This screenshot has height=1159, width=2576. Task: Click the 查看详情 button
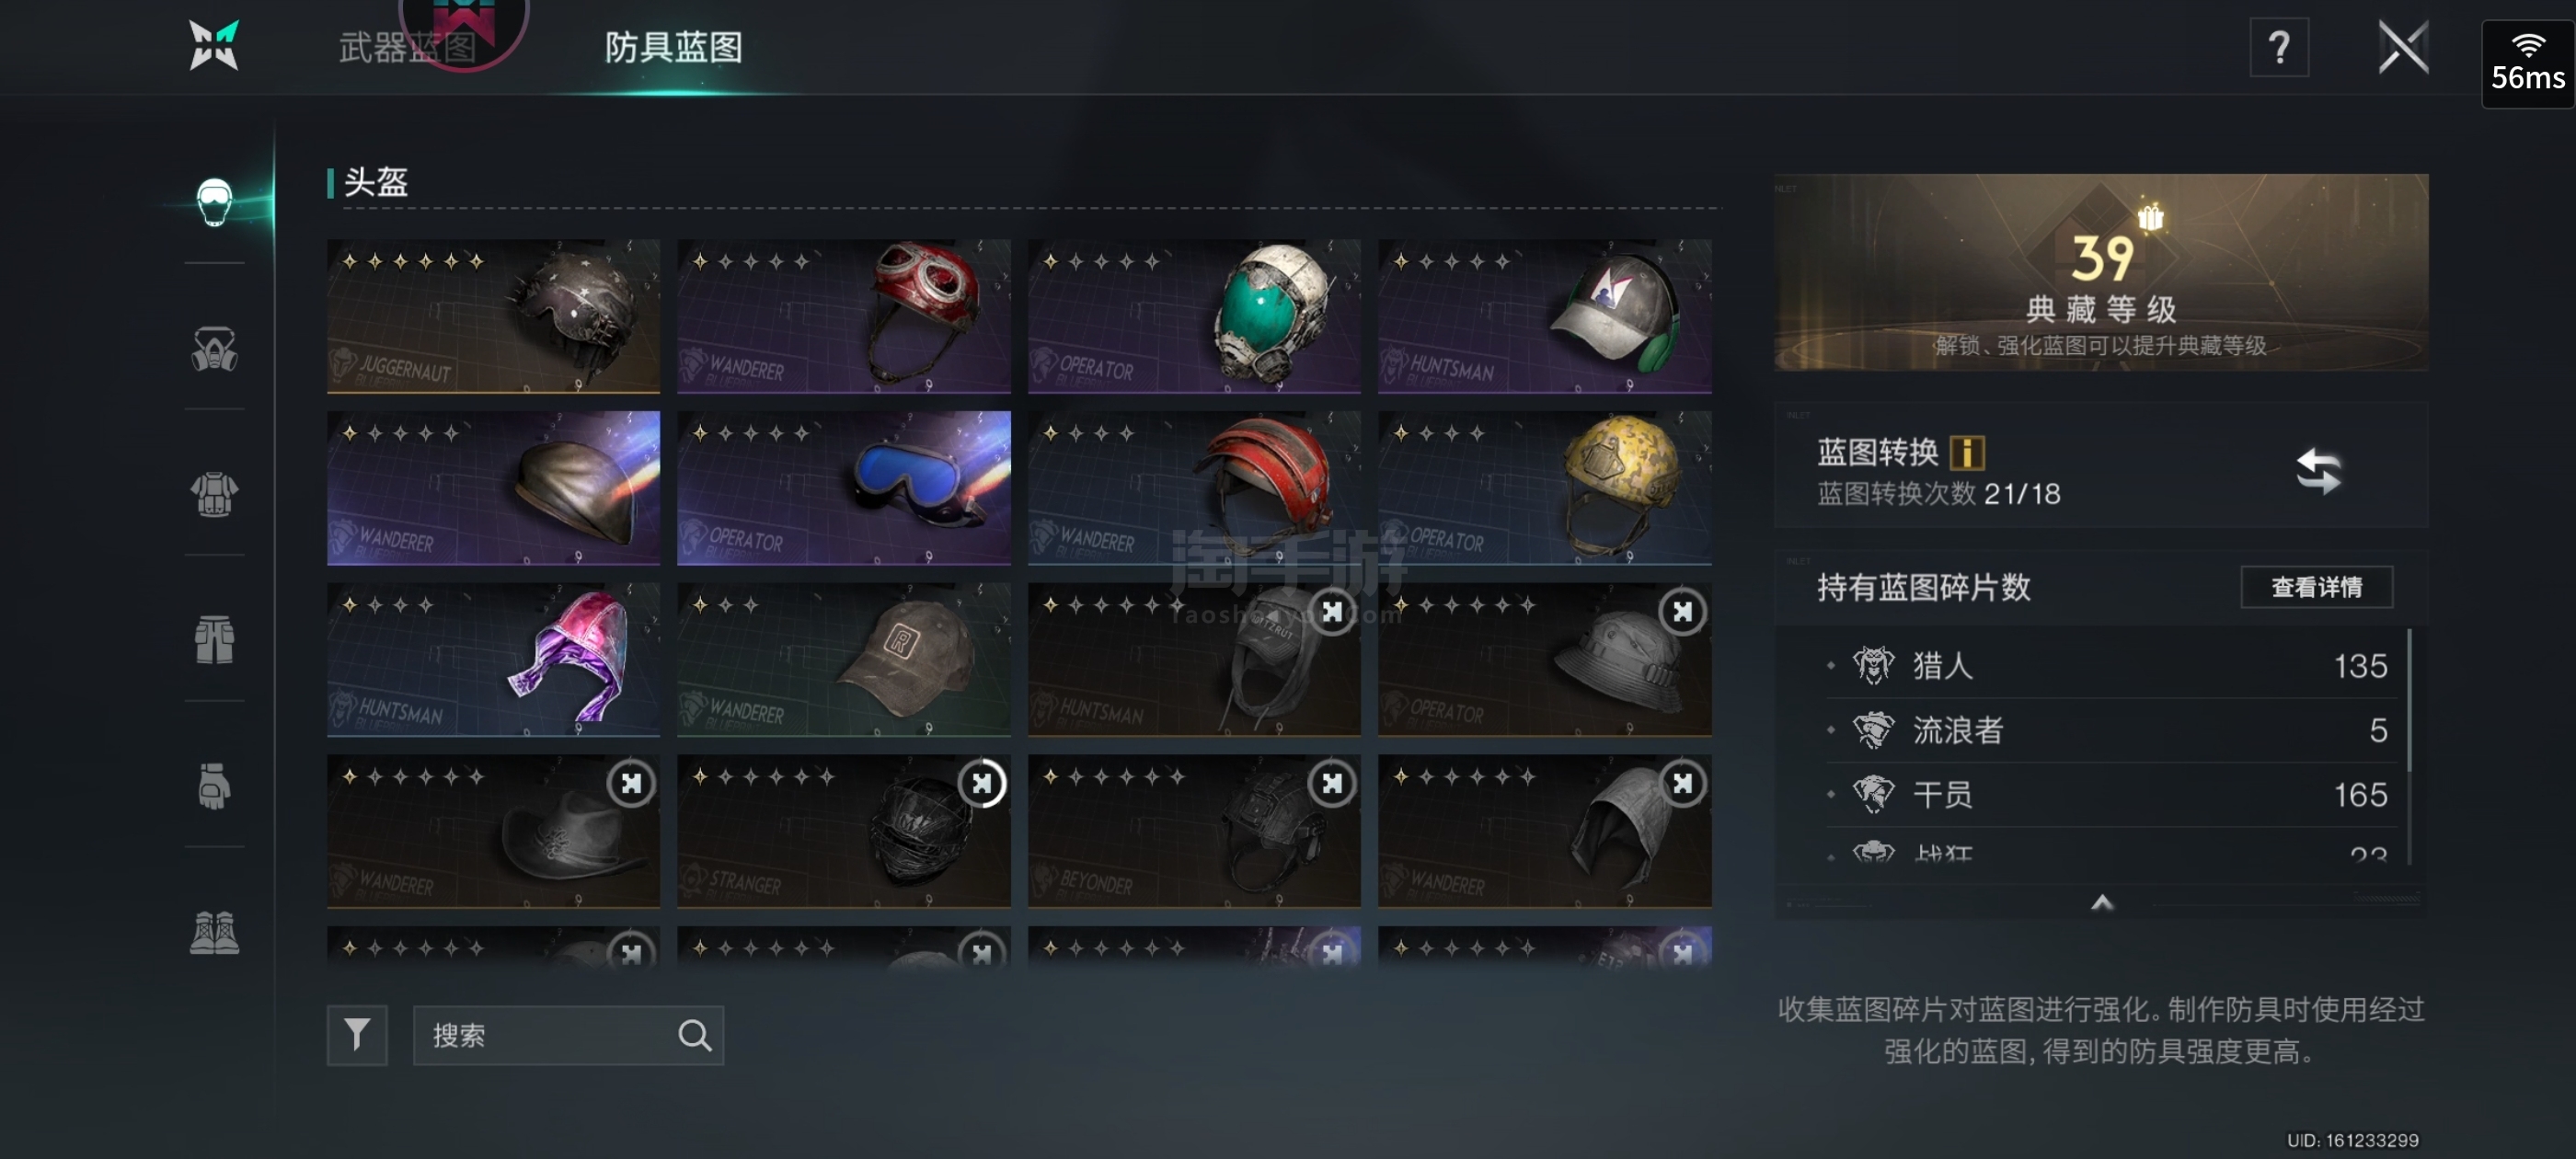tap(2316, 587)
